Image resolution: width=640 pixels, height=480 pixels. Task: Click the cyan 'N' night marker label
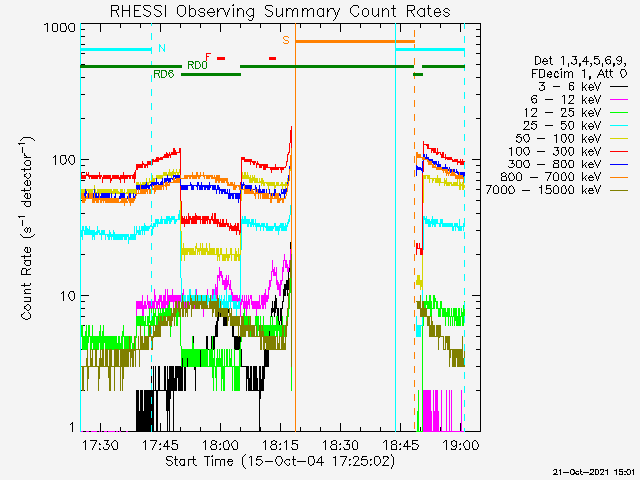(x=162, y=48)
